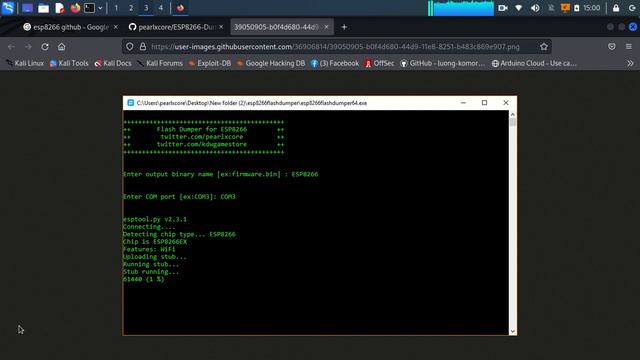Close the '39050905-b0f4d680' image tab

pyautogui.click(x=326, y=27)
